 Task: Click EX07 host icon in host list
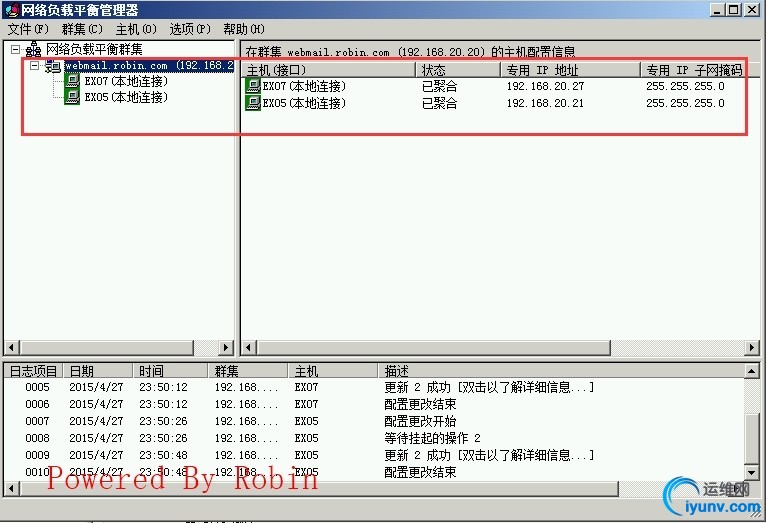coord(253,86)
